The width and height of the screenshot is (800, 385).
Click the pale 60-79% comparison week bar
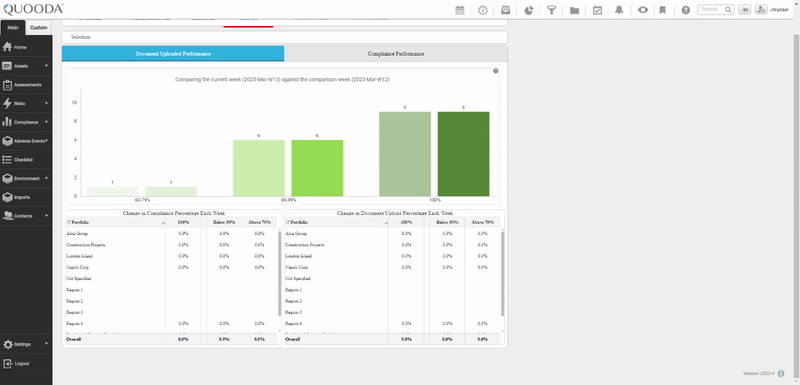112,191
